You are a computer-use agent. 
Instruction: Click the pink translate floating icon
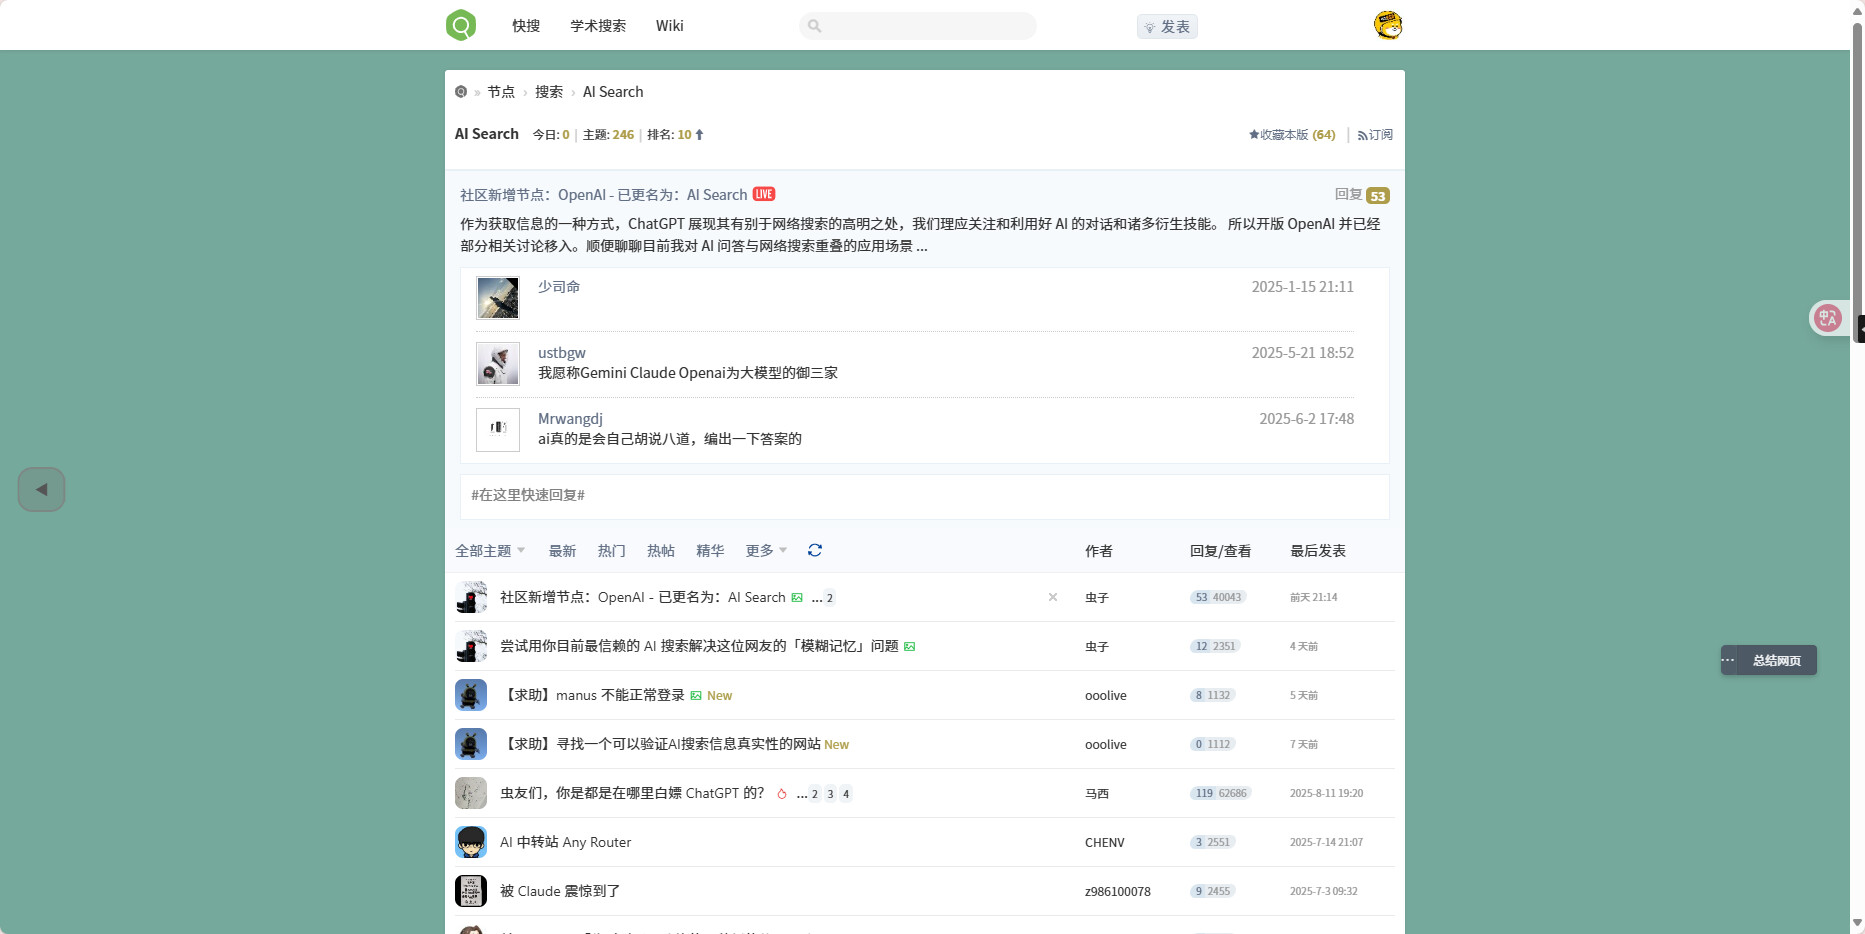point(1828,318)
